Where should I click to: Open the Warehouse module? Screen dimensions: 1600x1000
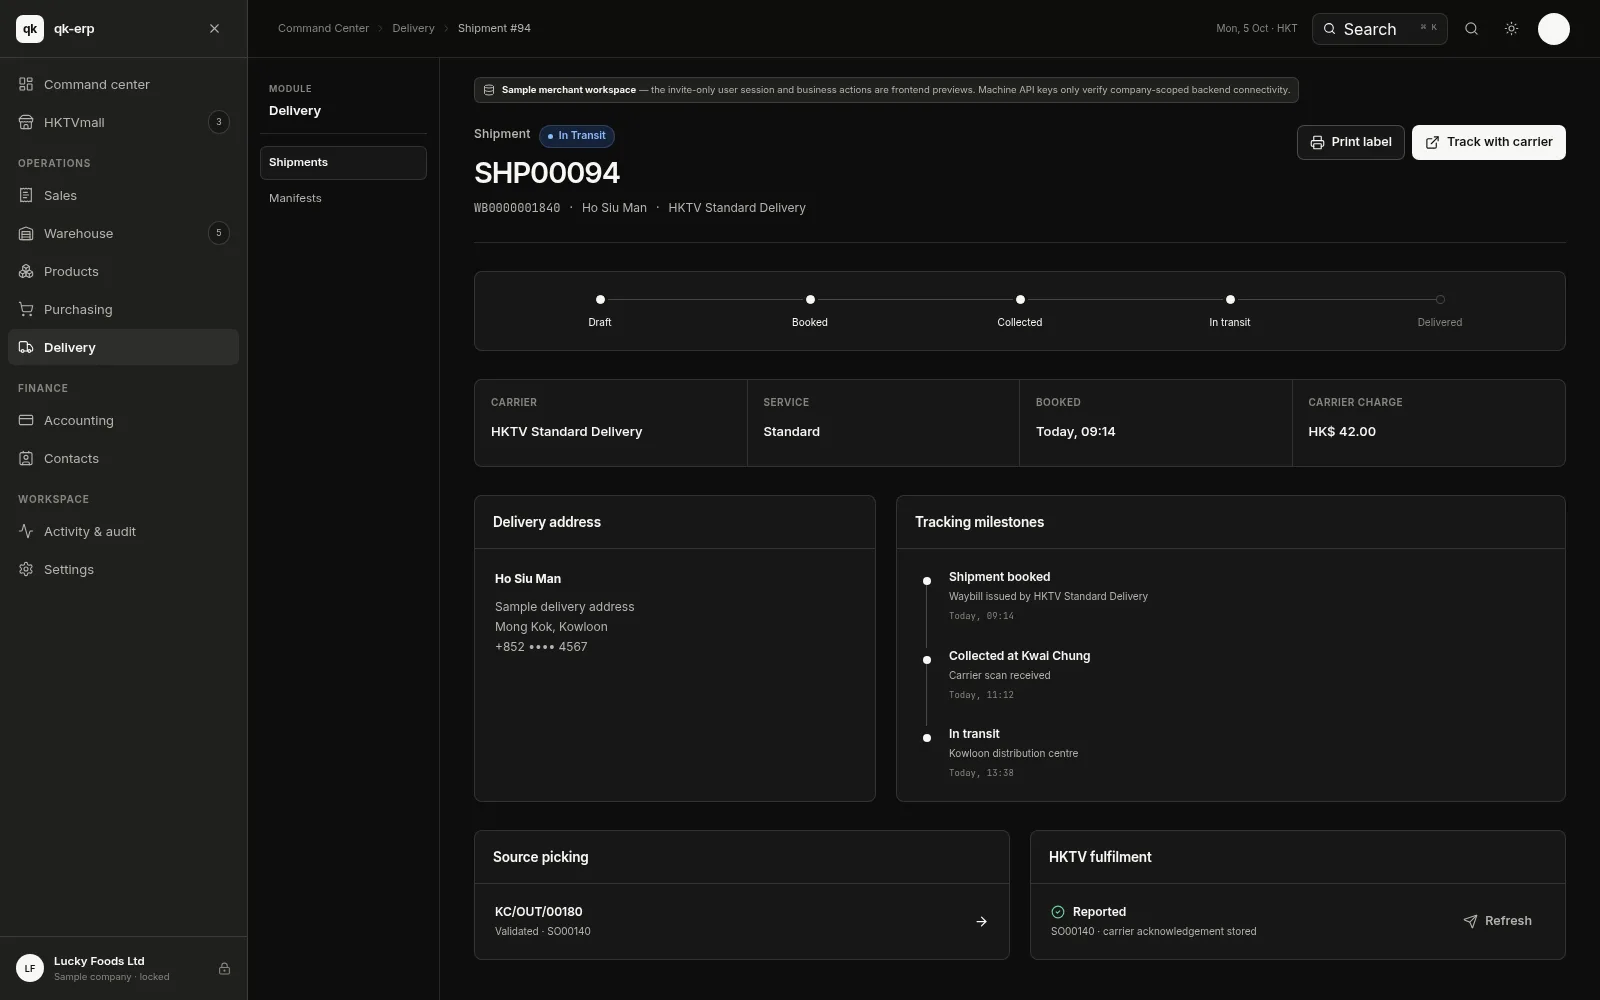(x=123, y=233)
